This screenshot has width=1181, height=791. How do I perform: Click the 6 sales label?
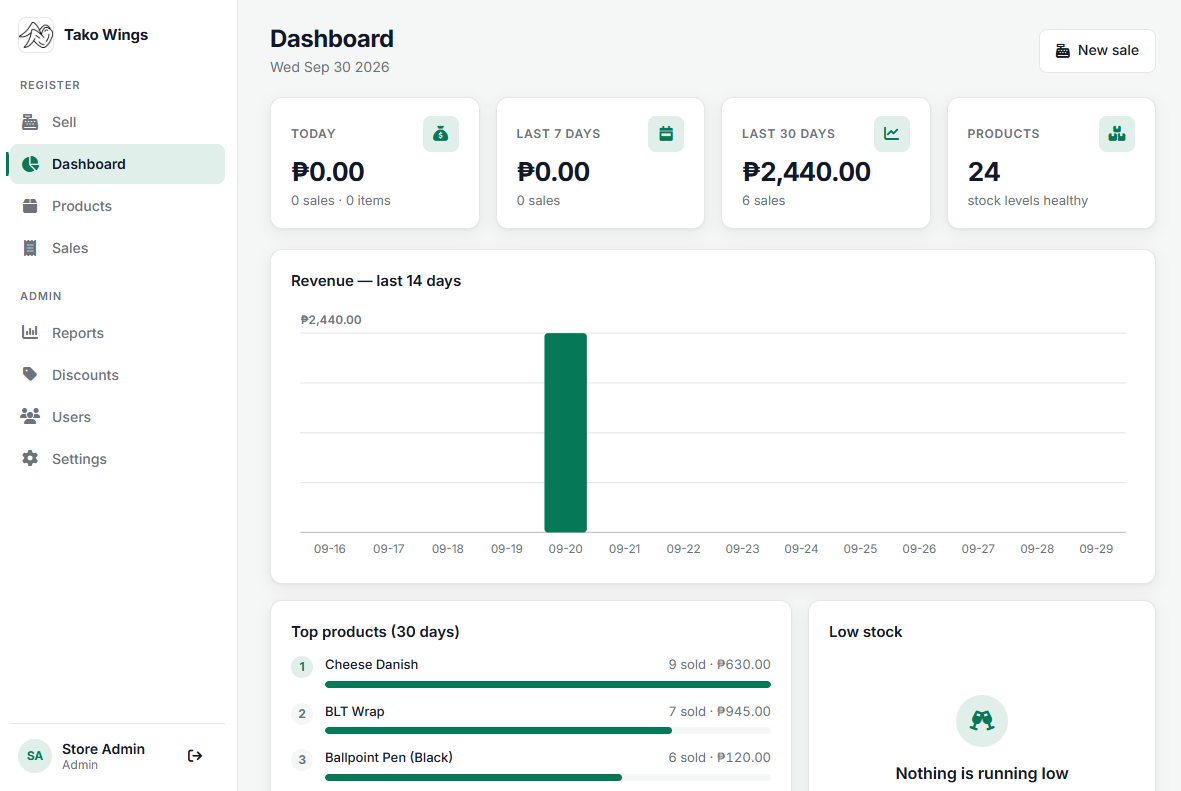[x=764, y=200]
